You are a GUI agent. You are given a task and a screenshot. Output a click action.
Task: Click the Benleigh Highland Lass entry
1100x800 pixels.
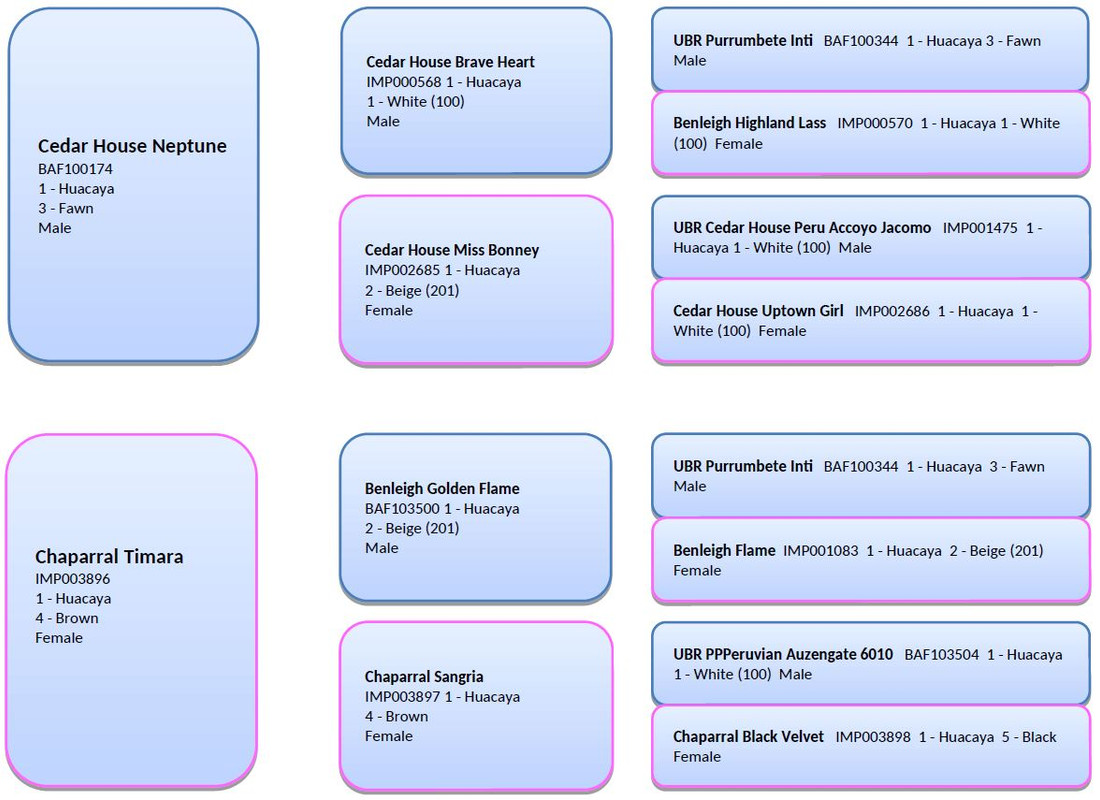coord(871,133)
